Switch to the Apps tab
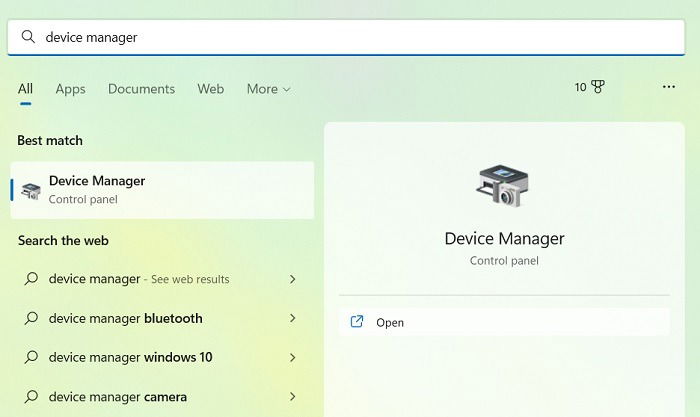The height and width of the screenshot is (417, 700). point(71,89)
